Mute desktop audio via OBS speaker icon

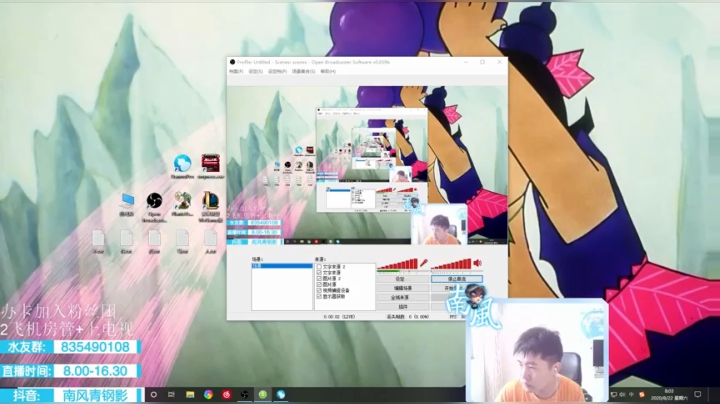(x=478, y=263)
